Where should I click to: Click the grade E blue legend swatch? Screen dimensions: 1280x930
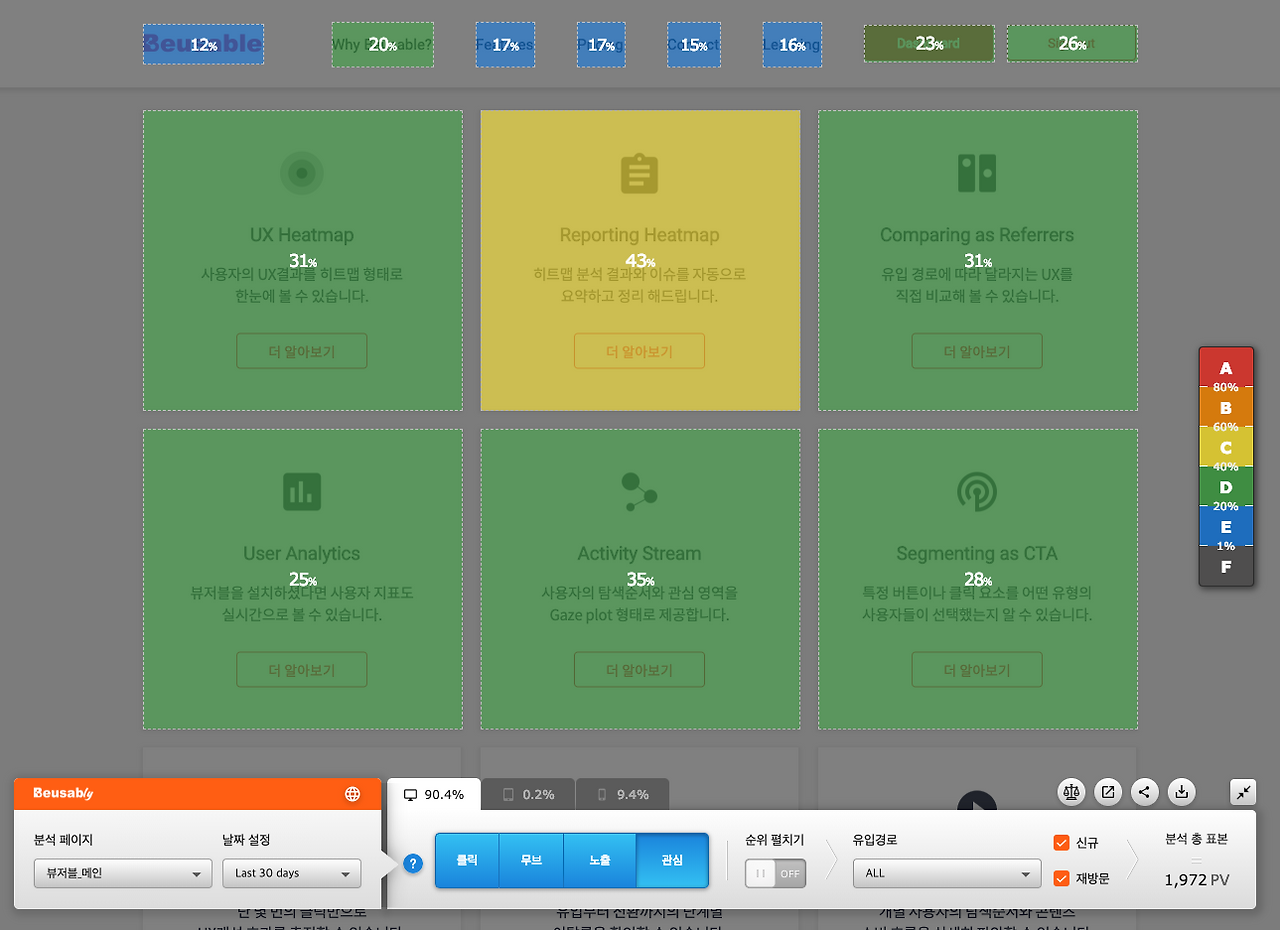click(x=1226, y=526)
